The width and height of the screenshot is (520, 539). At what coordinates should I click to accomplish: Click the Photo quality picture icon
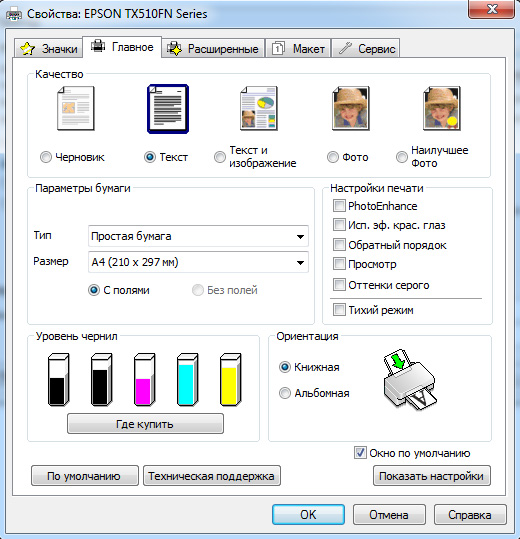click(351, 109)
